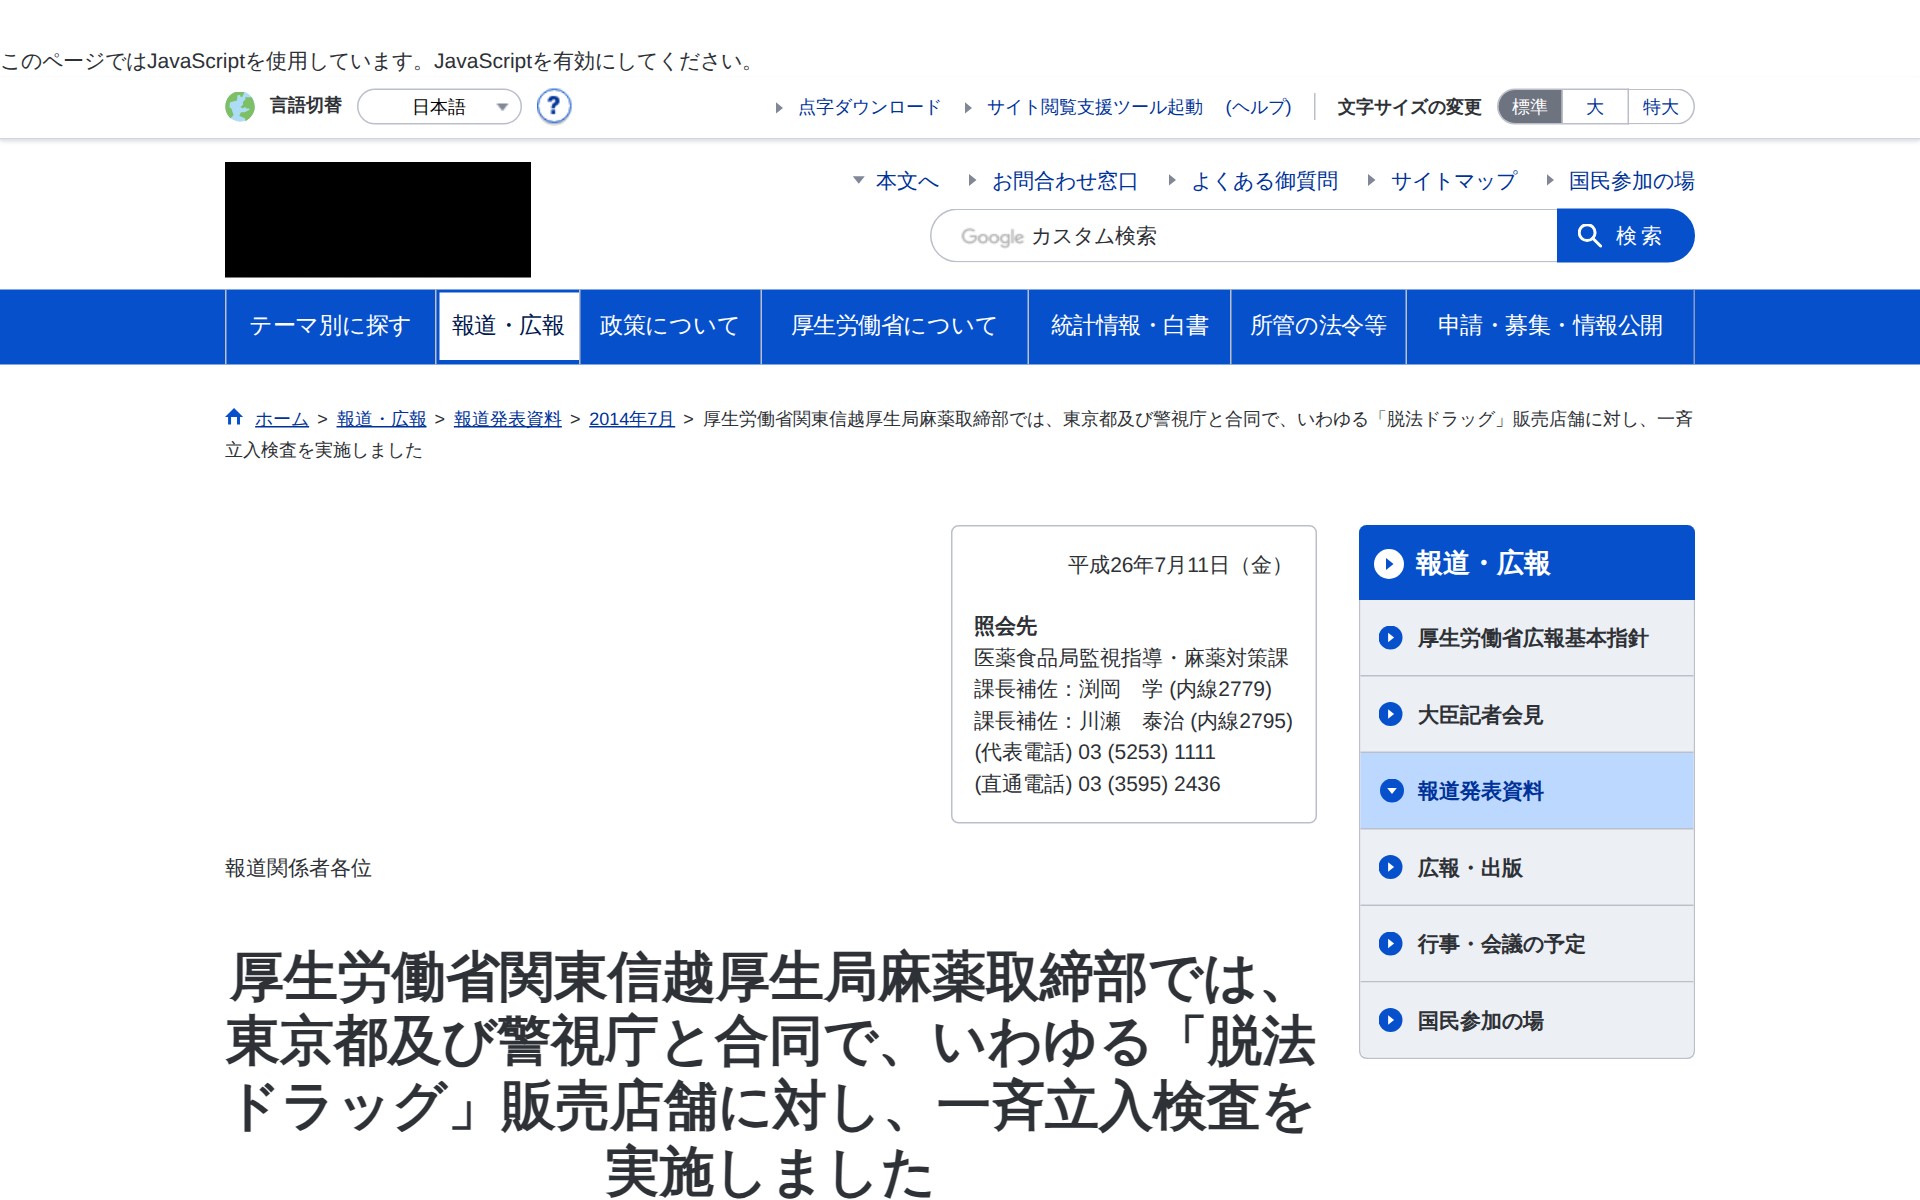Collapse the 報道発表資料 sidebar section
This screenshot has width=1920, height=1200.
coord(1390,791)
